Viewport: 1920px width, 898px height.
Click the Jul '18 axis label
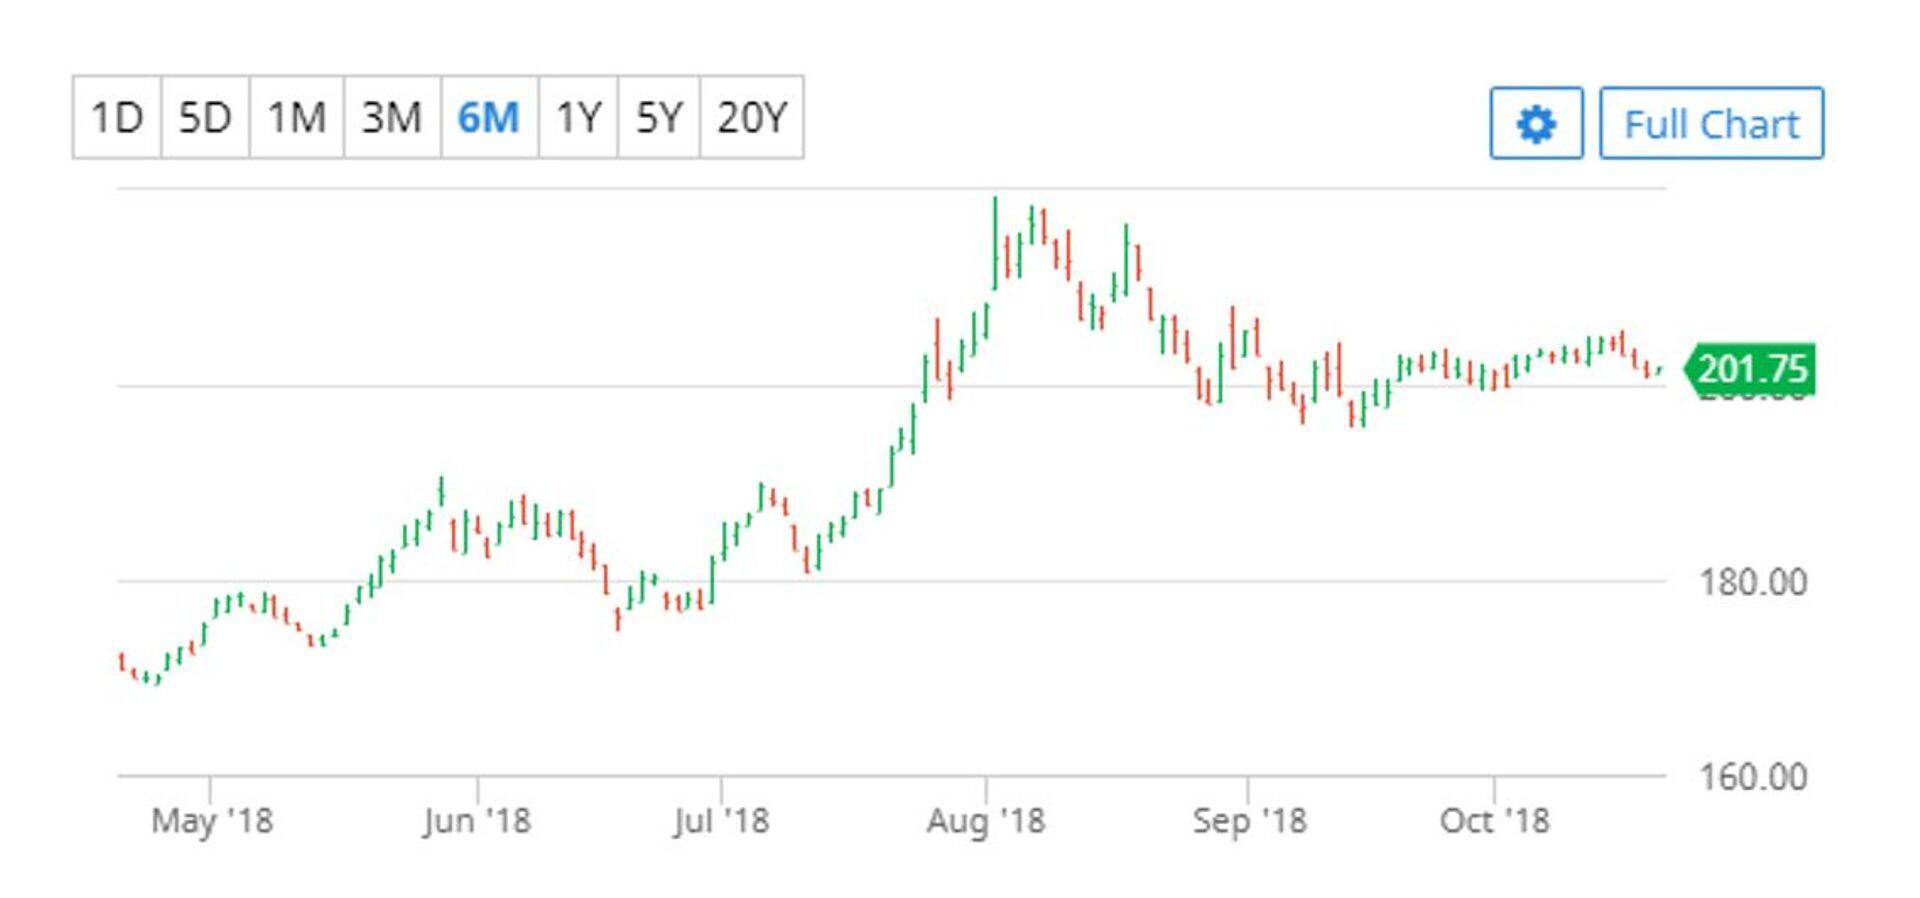(721, 821)
